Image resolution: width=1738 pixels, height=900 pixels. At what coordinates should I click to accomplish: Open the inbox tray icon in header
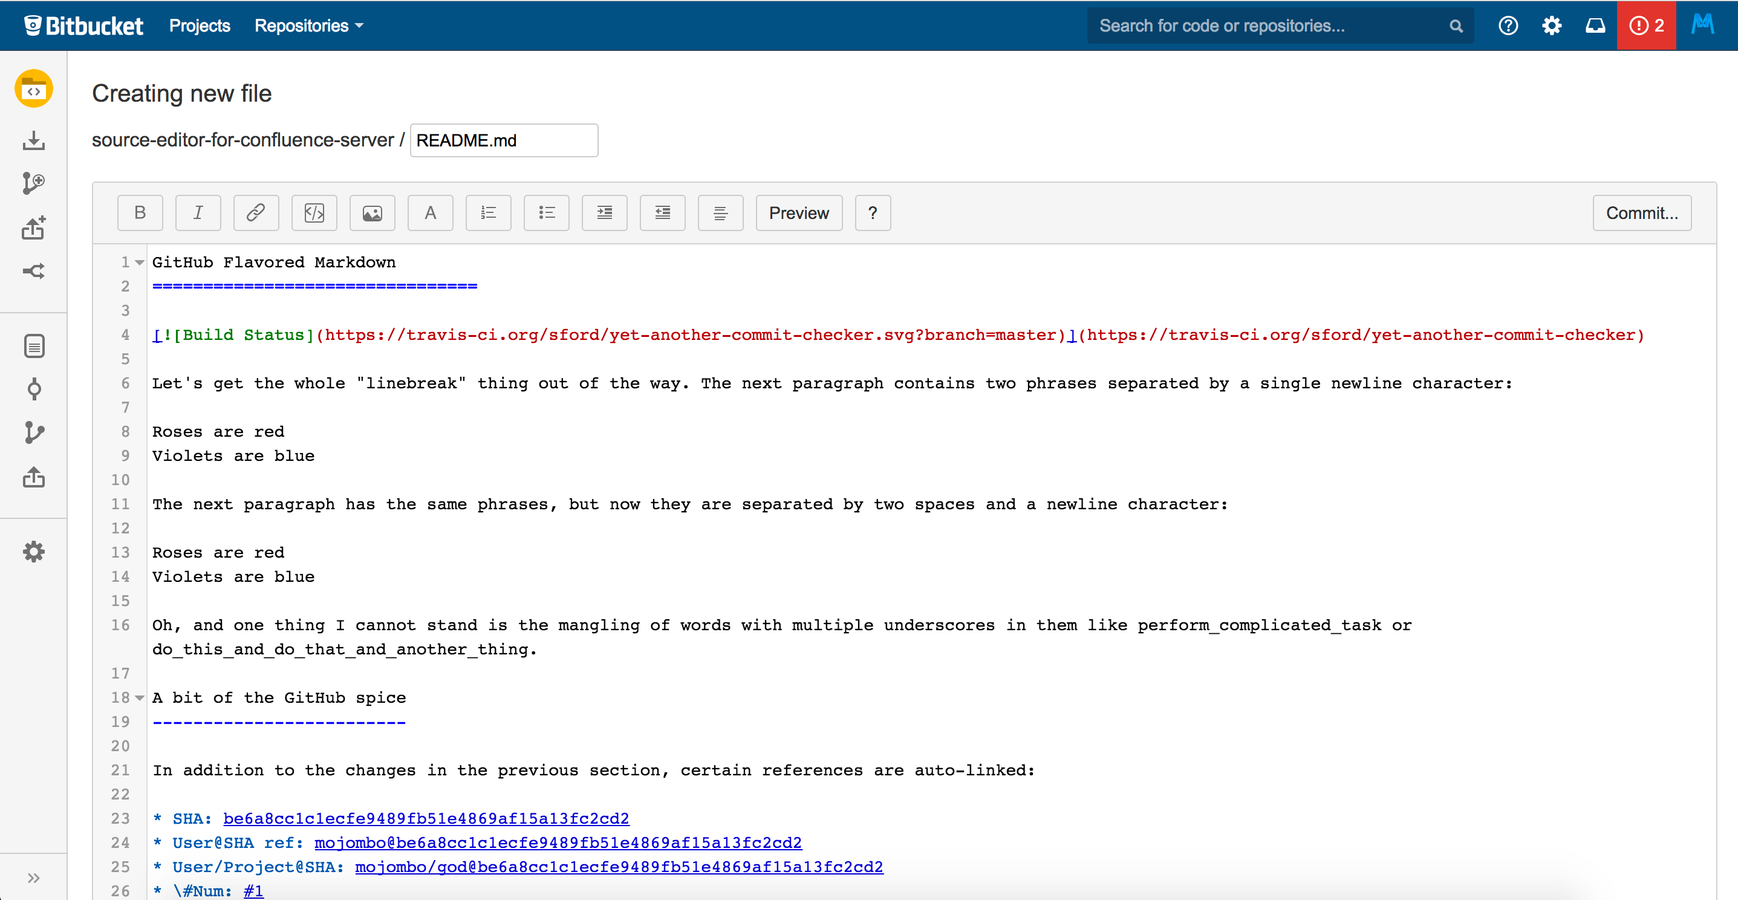(x=1596, y=26)
